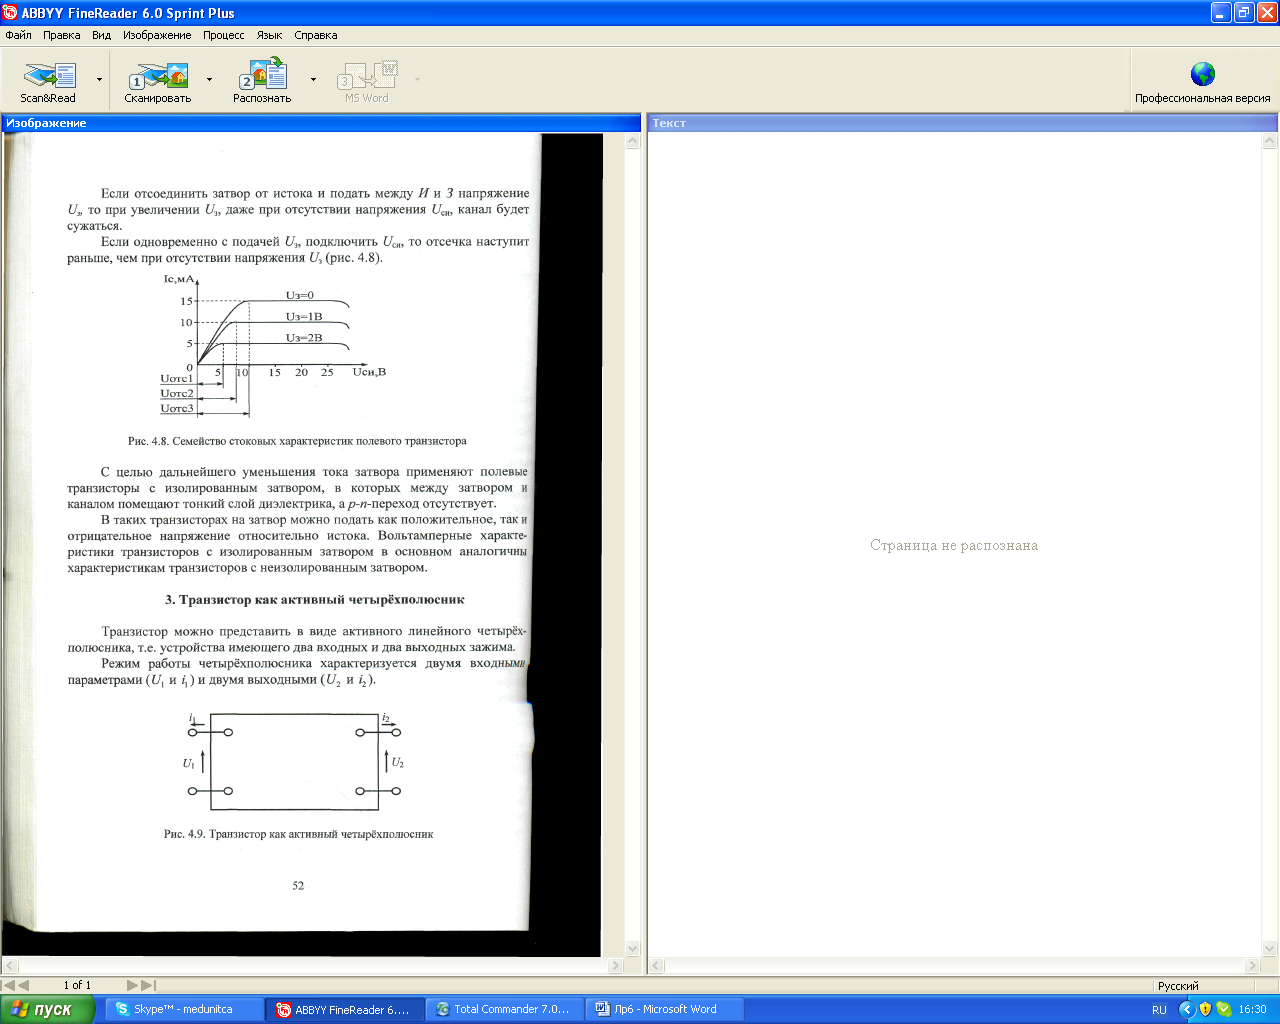
Task: Open the Справка menu
Action: click(x=316, y=35)
